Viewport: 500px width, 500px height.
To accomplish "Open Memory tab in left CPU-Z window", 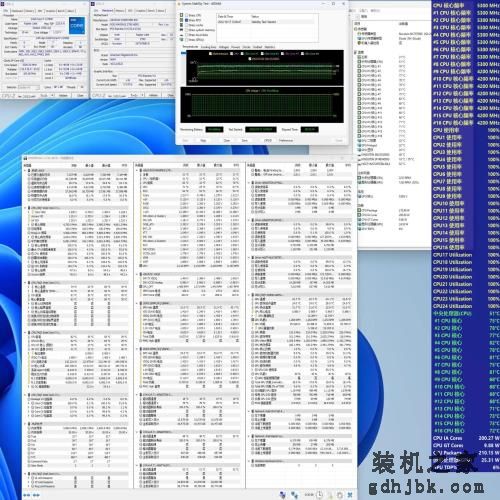I will (29, 11).
